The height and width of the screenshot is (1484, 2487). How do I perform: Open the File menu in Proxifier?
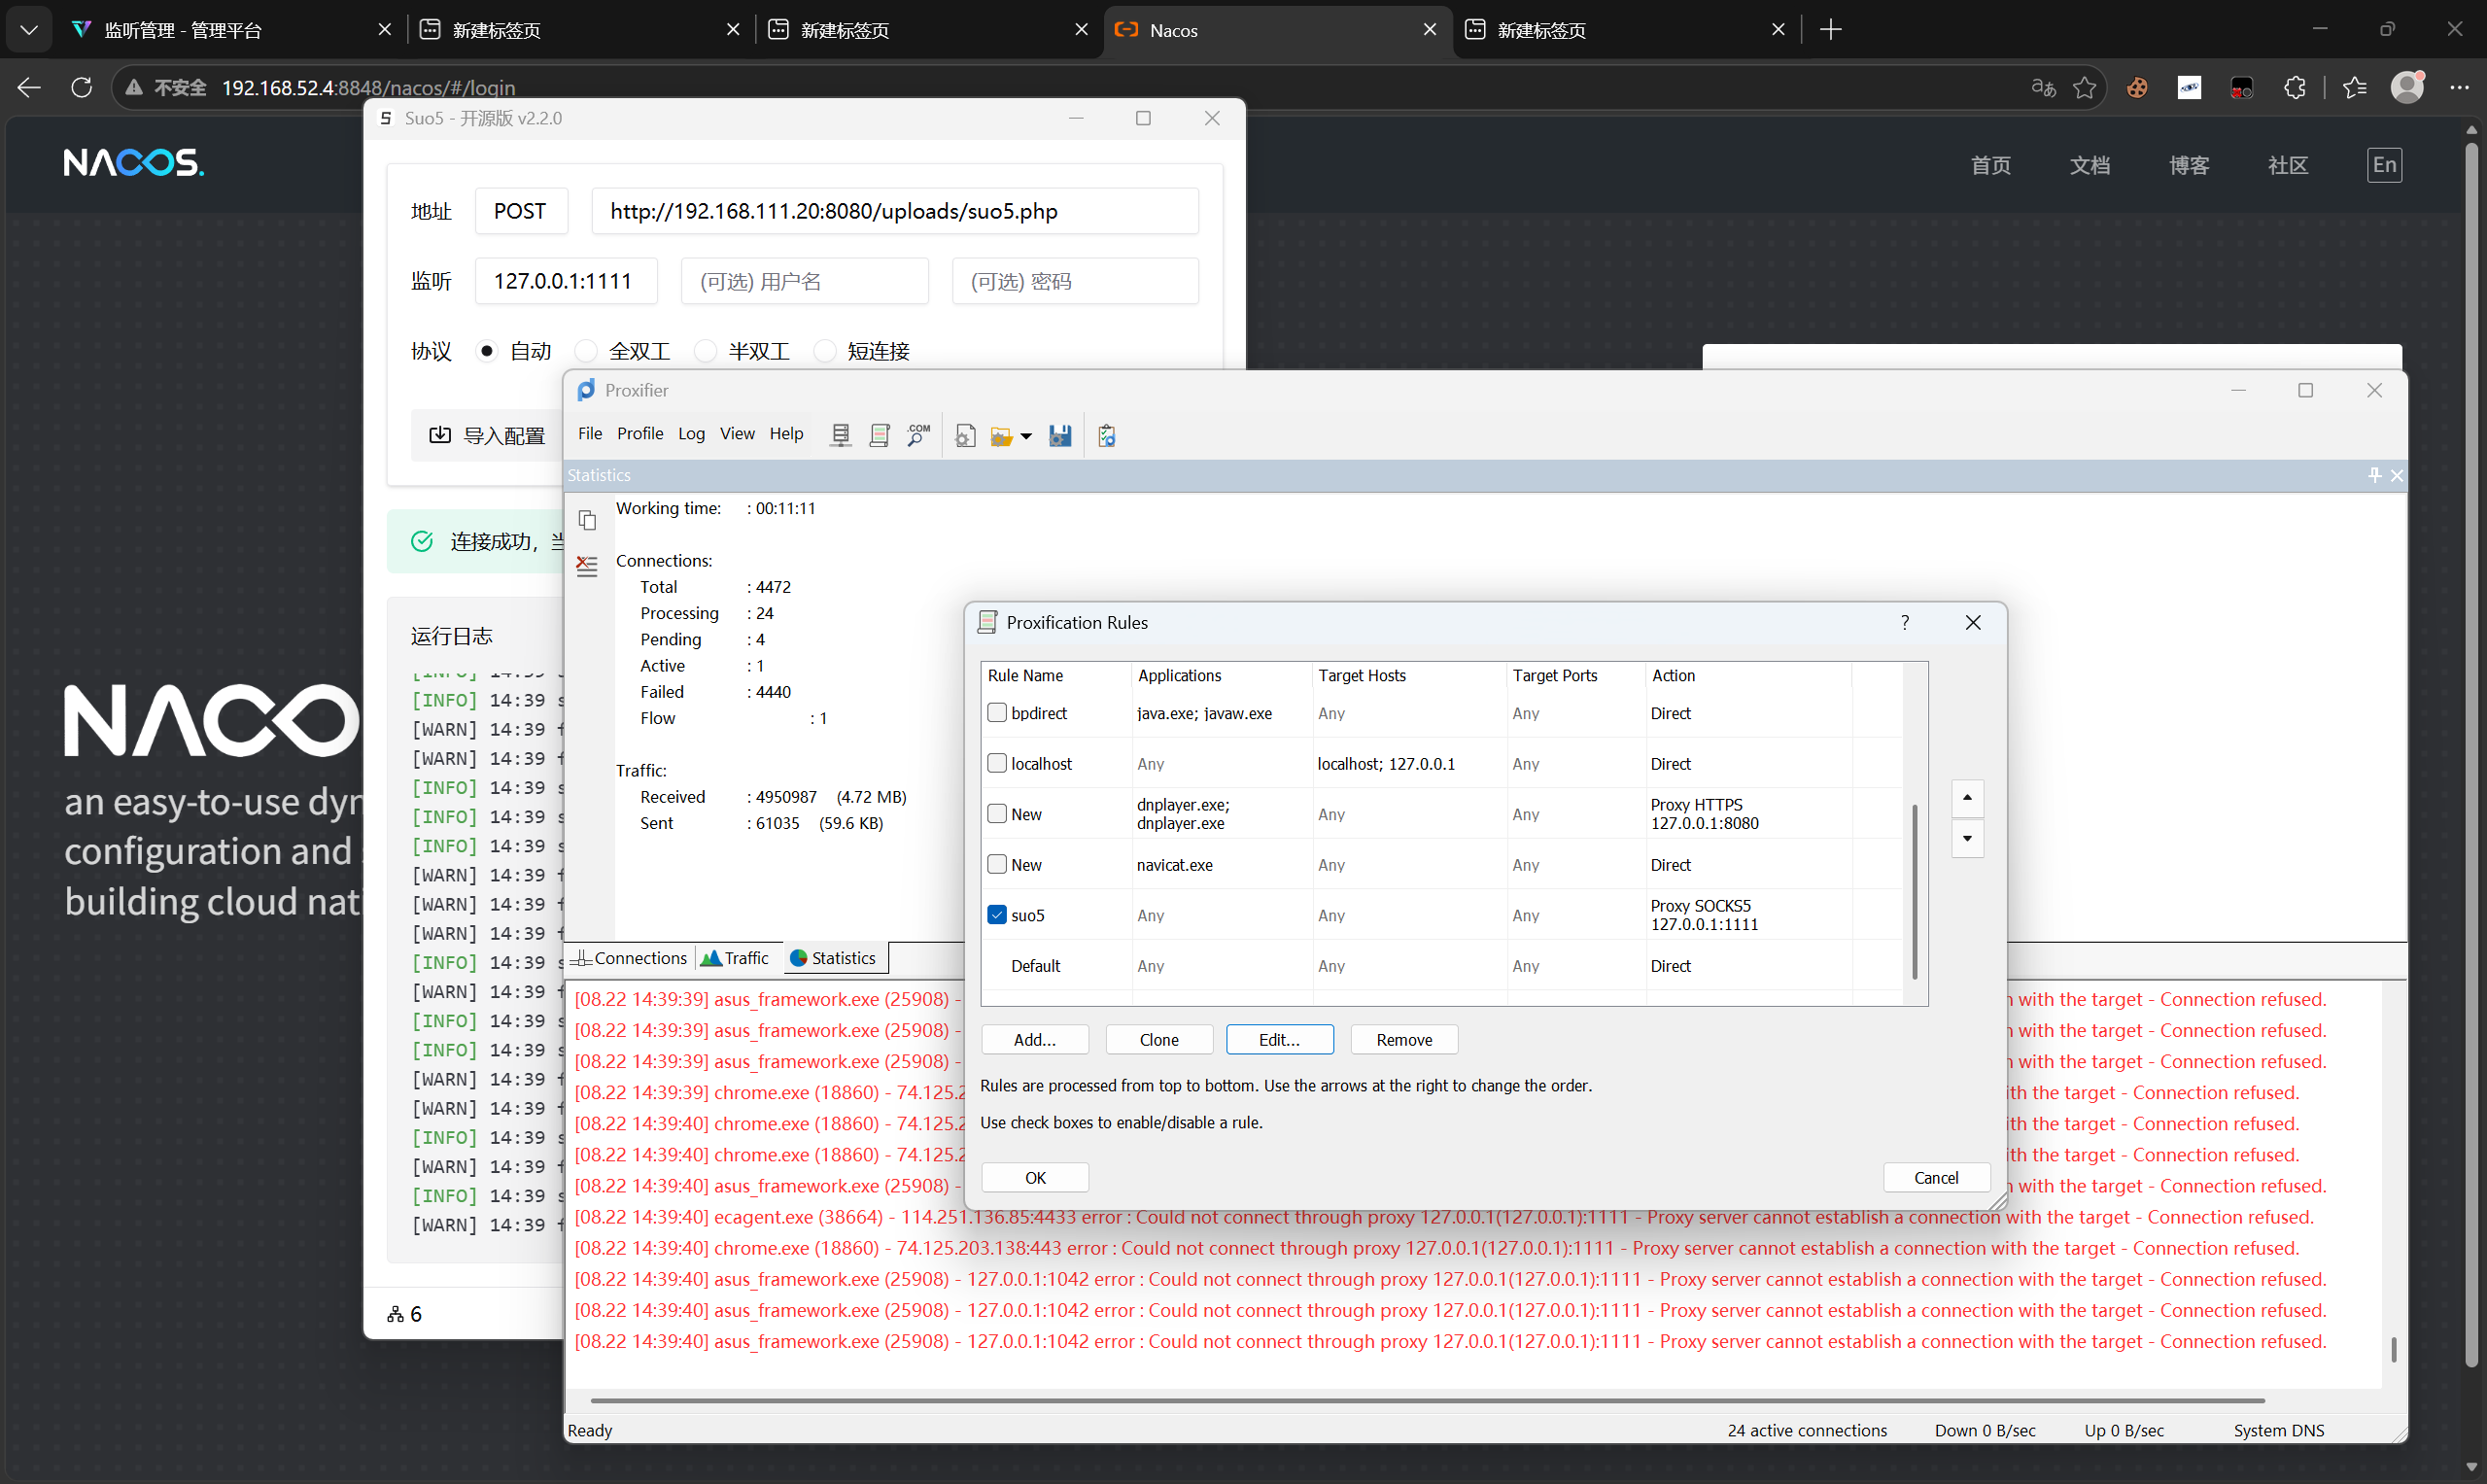click(590, 434)
